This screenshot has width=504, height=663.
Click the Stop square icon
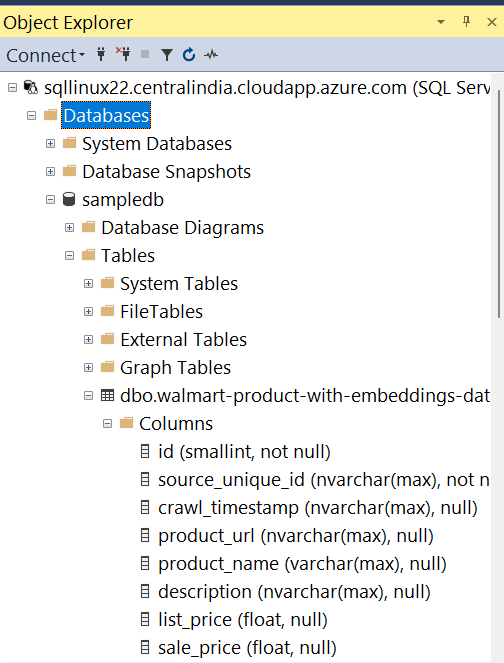145,54
